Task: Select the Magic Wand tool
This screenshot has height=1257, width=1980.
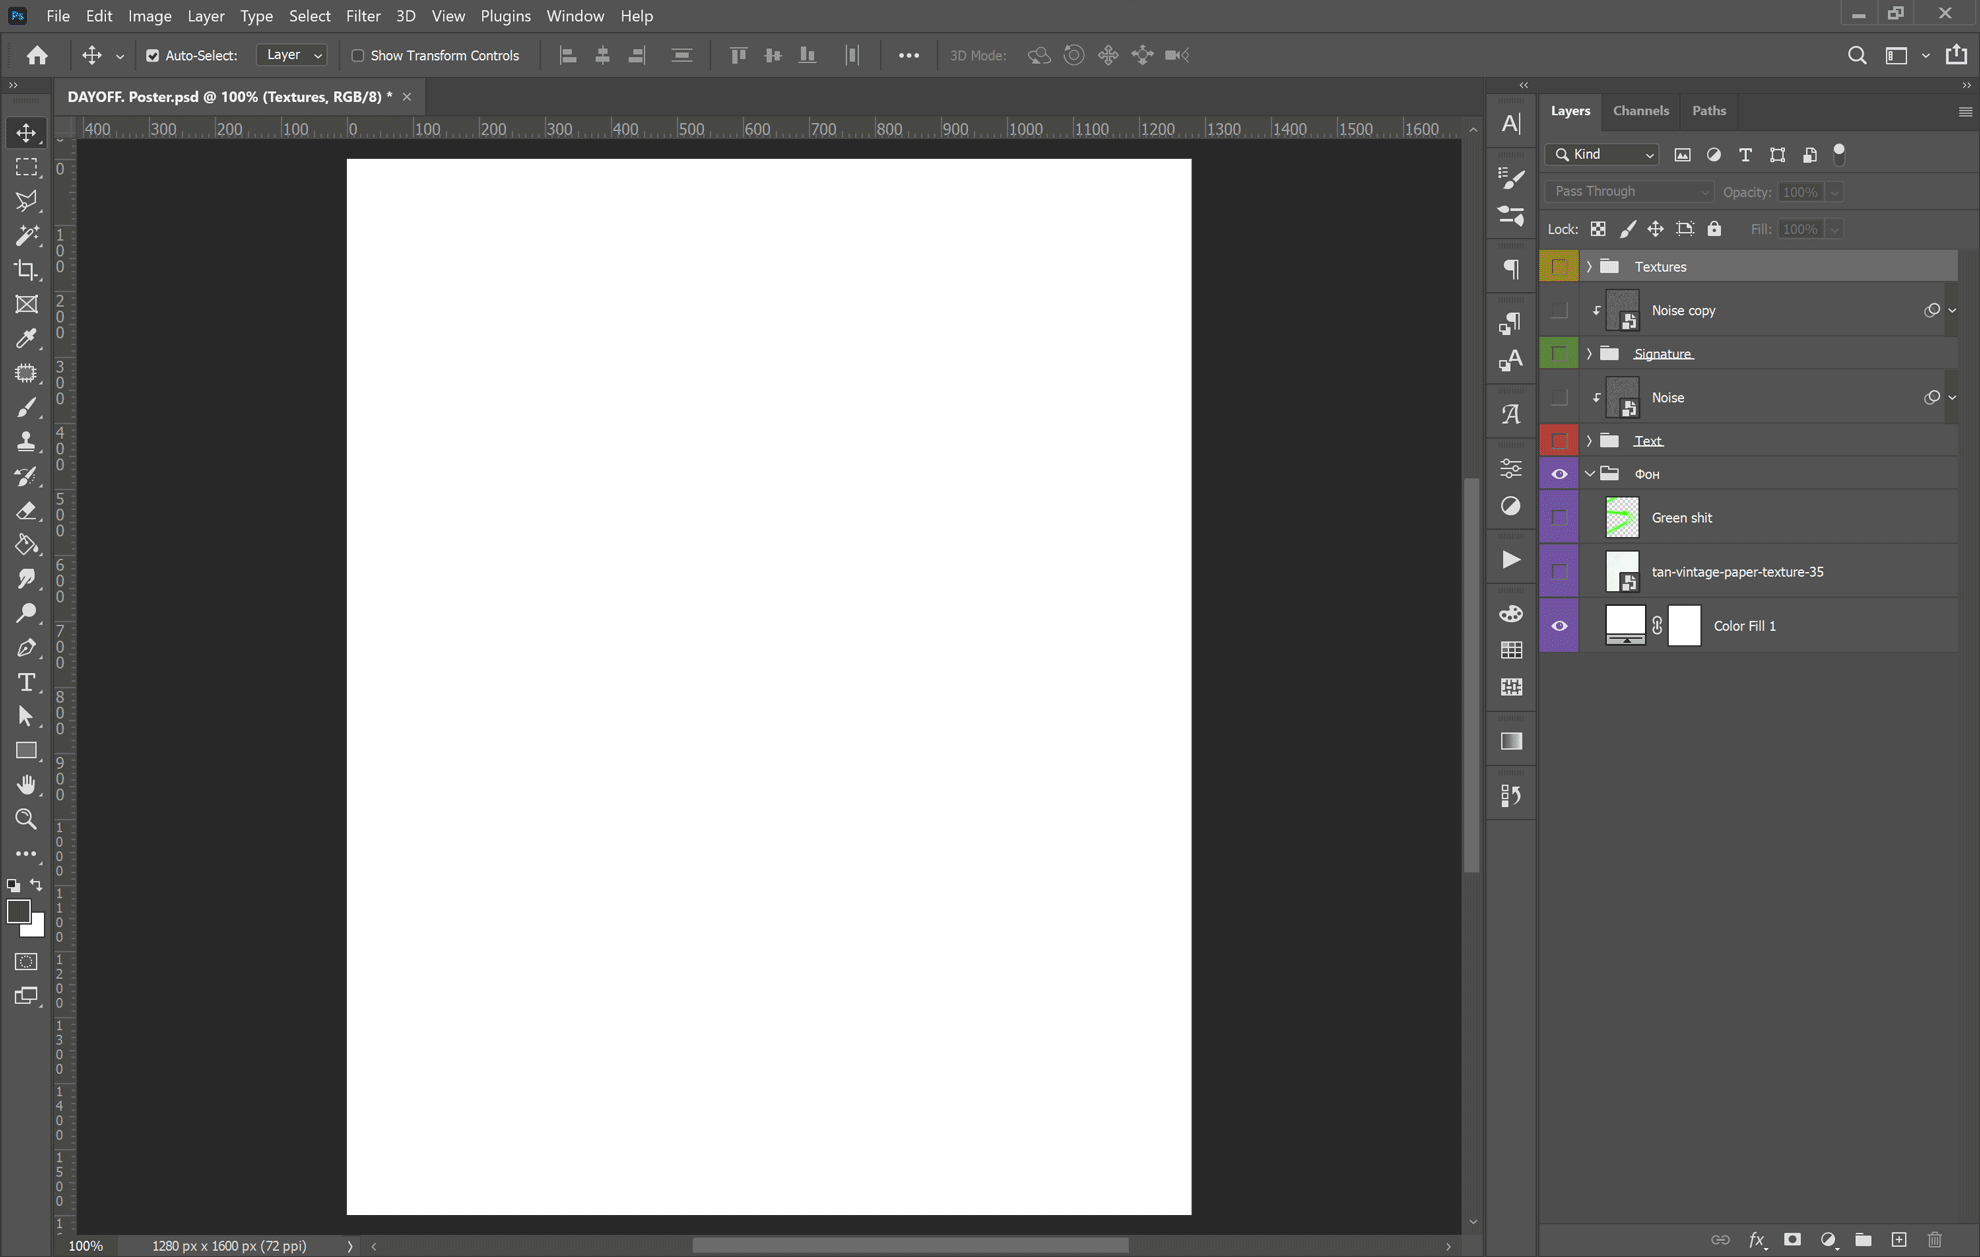Action: 26,235
